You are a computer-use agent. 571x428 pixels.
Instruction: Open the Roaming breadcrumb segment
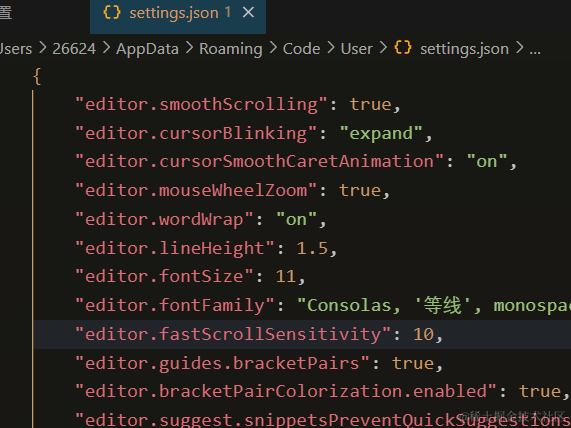pyautogui.click(x=231, y=49)
